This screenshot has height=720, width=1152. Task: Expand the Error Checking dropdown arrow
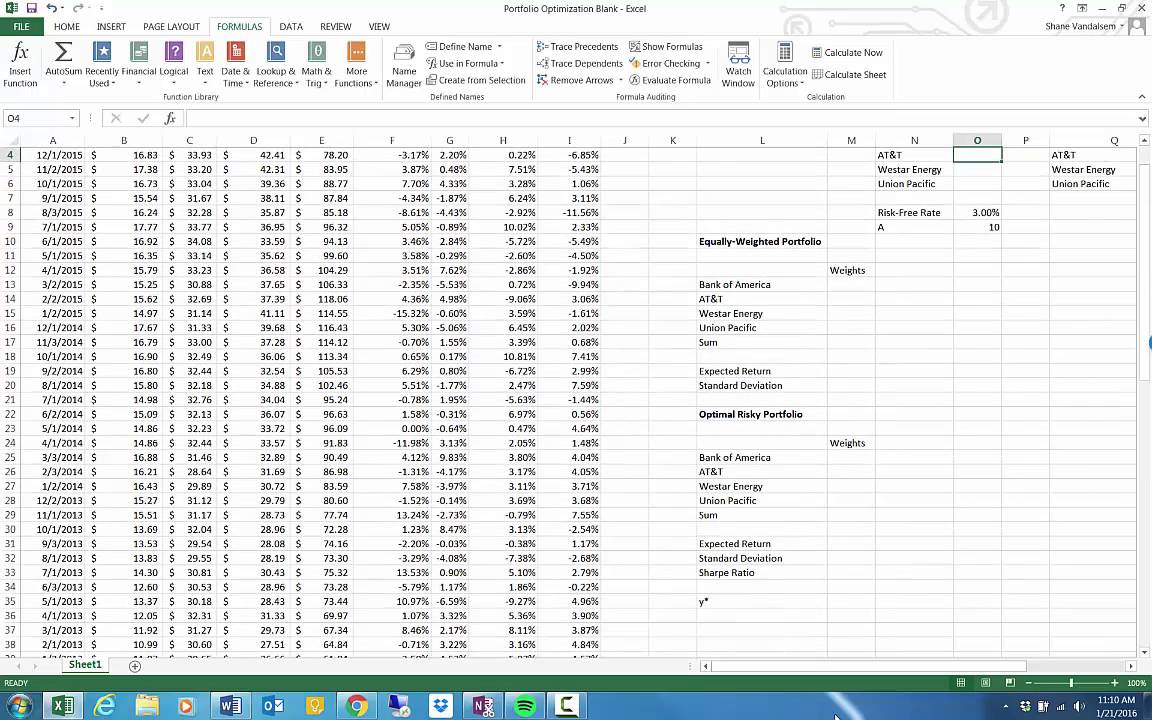[x=708, y=63]
